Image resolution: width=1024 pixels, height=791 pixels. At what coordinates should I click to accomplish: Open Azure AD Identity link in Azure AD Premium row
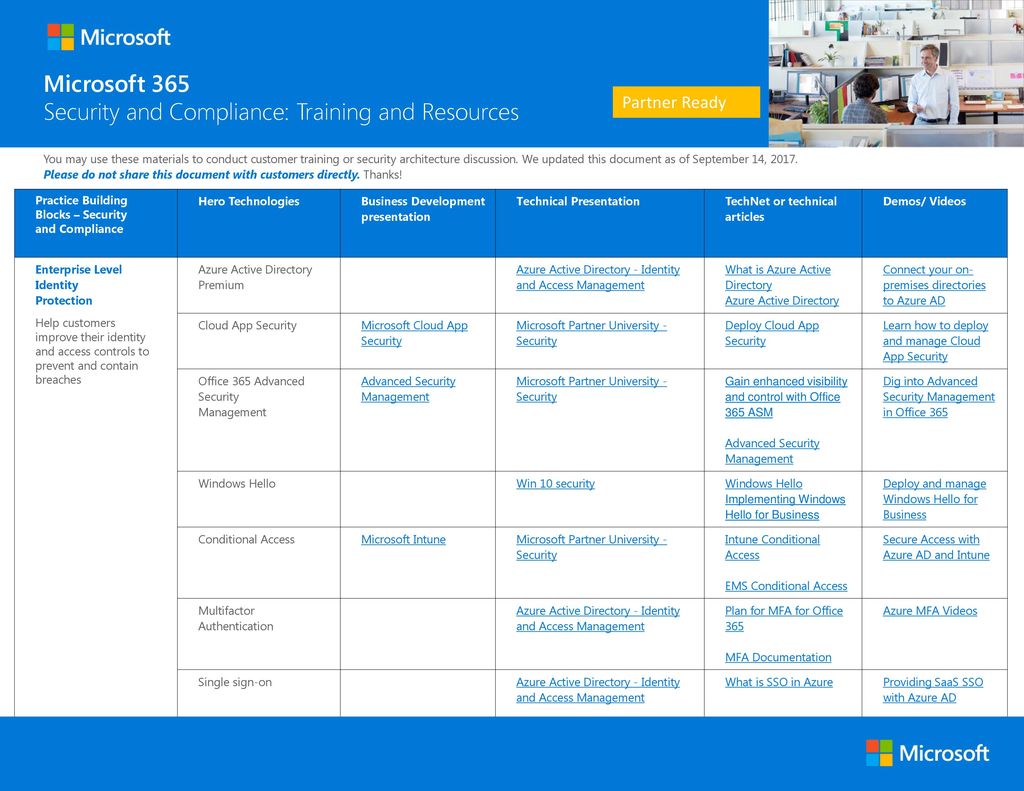coord(598,277)
